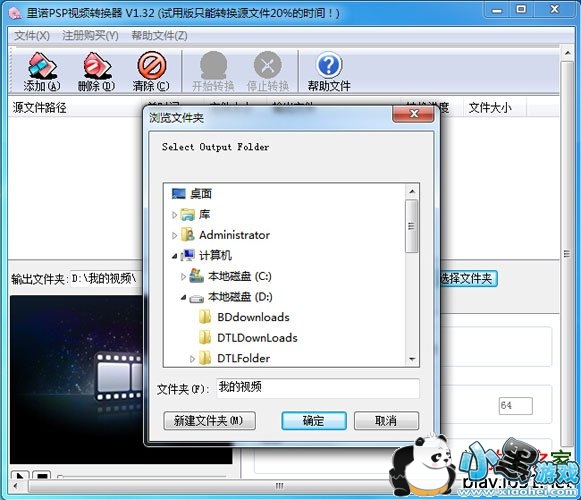Close the main converter window
Viewport: 581px width, 500px height.
(554, 10)
